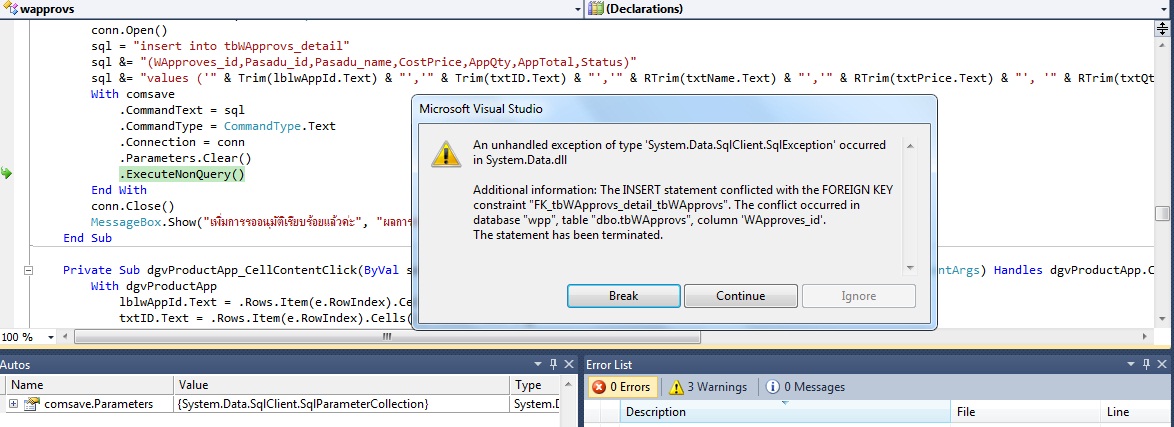
Task: Click the SqlParameterCollection value cell
Action: 341,404
